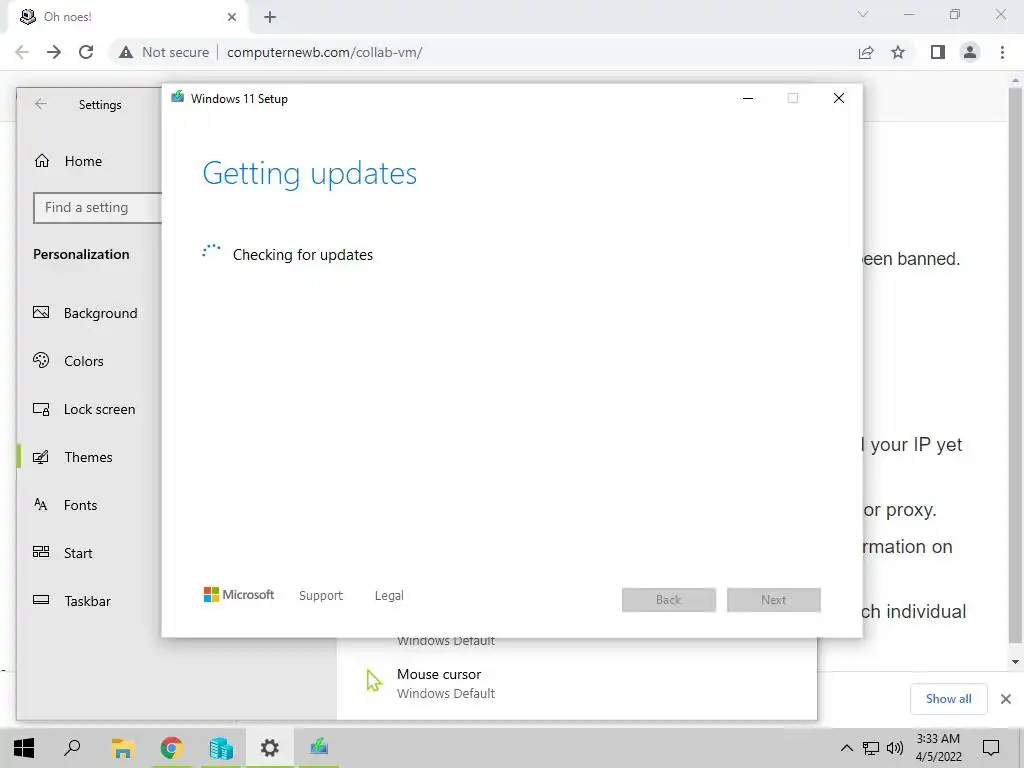Screen dimensions: 1024x768
Task: Click the volume speaker tray icon
Action: coord(895,748)
